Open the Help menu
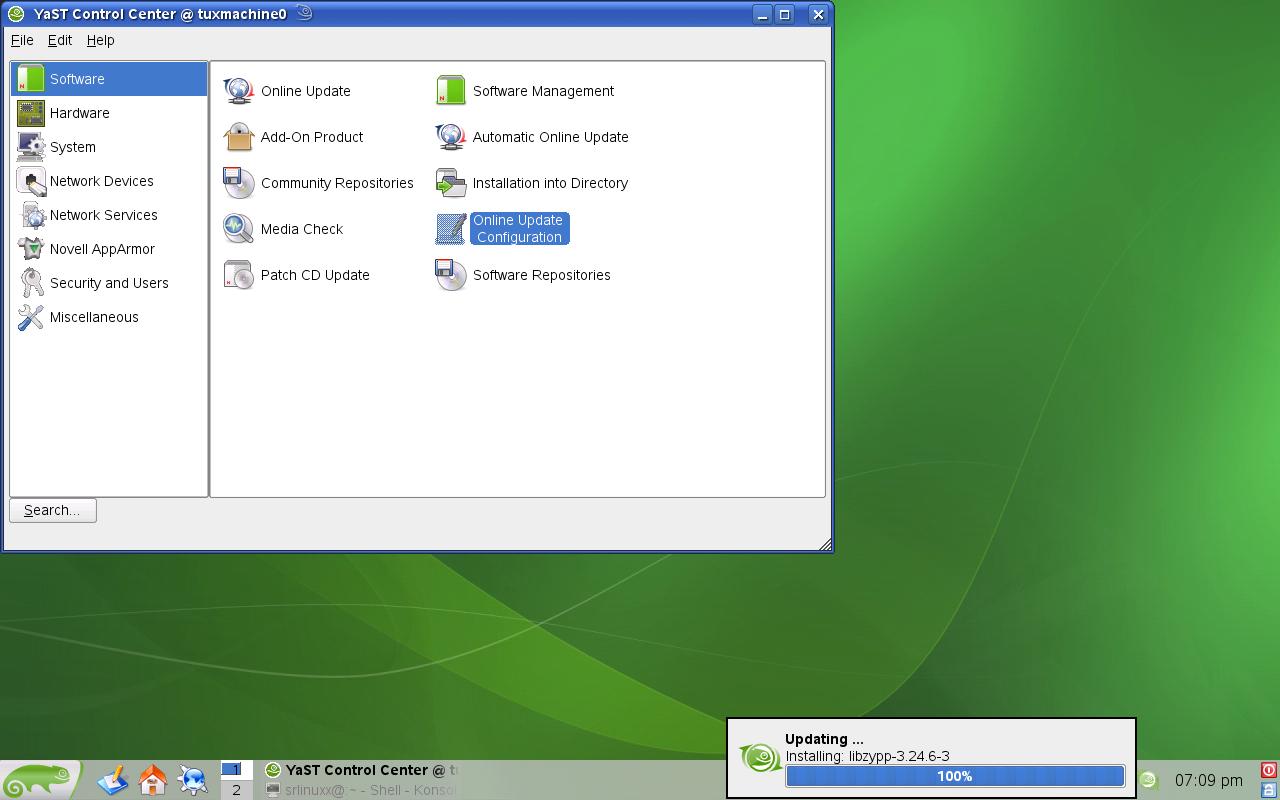This screenshot has height=800, width=1280. coord(100,40)
